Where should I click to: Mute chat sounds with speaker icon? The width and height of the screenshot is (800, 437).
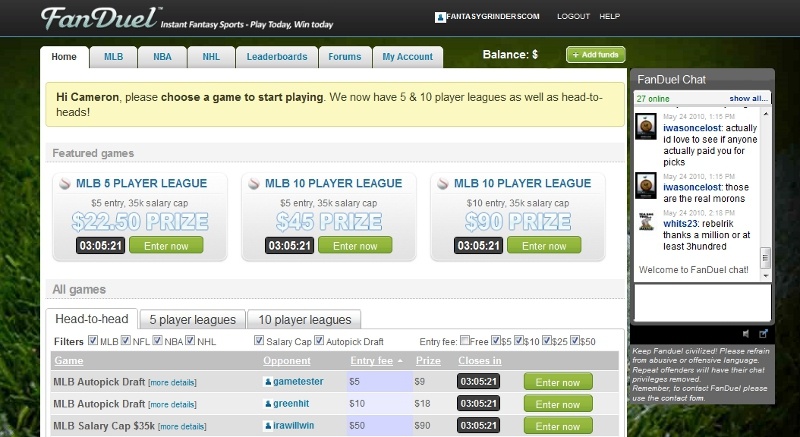point(746,333)
